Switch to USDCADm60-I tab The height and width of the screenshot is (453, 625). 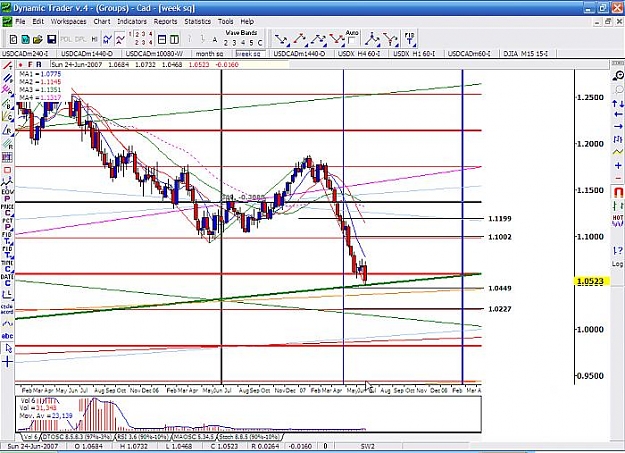pos(469,53)
